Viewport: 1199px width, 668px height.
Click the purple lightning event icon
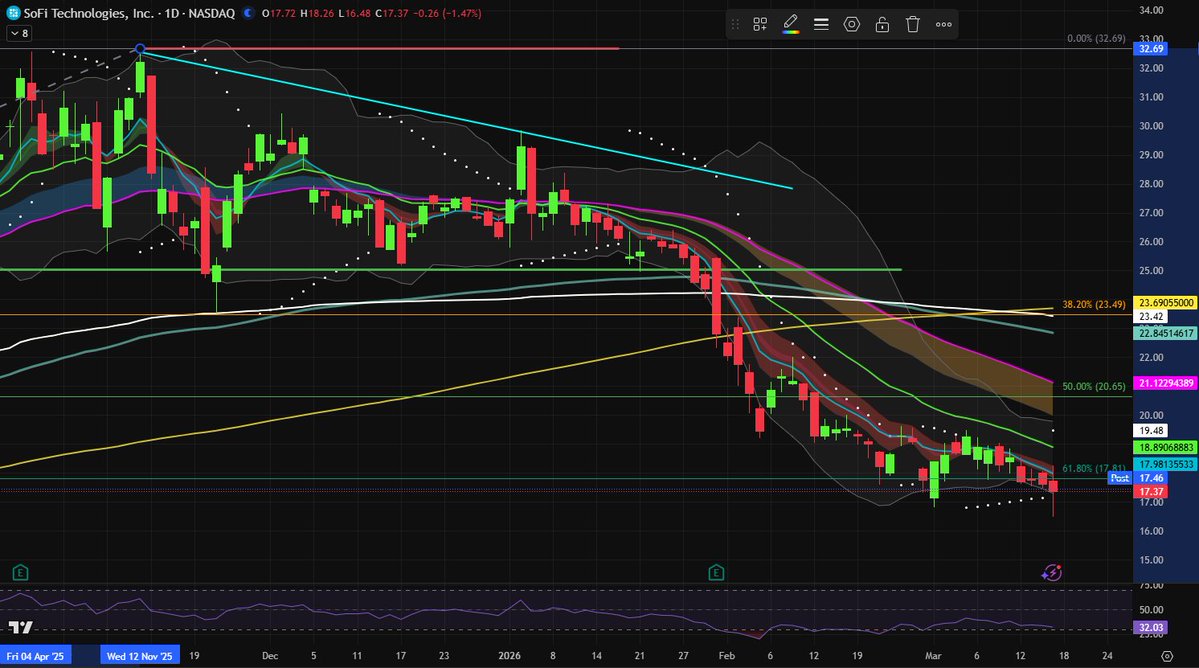tap(1052, 572)
